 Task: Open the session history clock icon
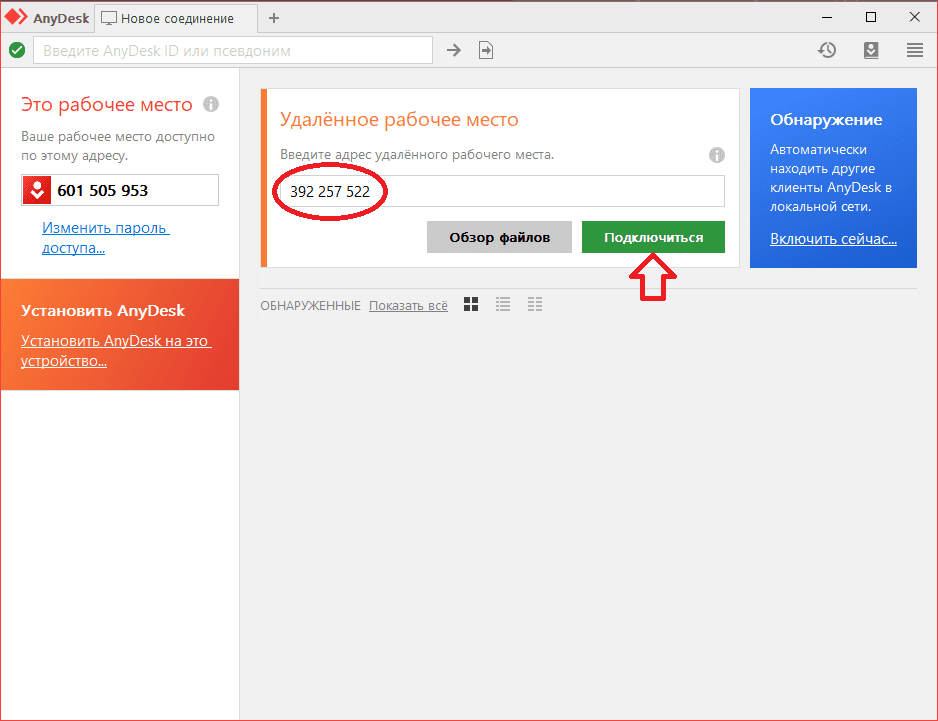(827, 50)
